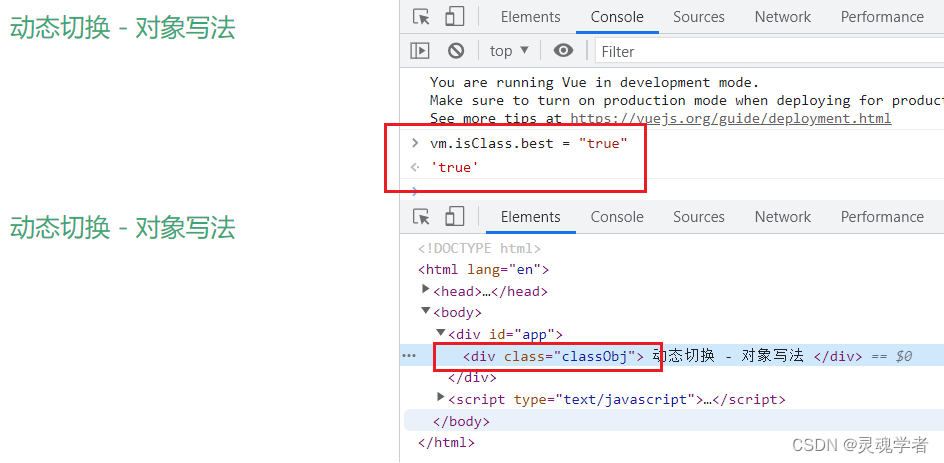Open Sources tab in bottom DevTools
944x463 pixels.
699,217
